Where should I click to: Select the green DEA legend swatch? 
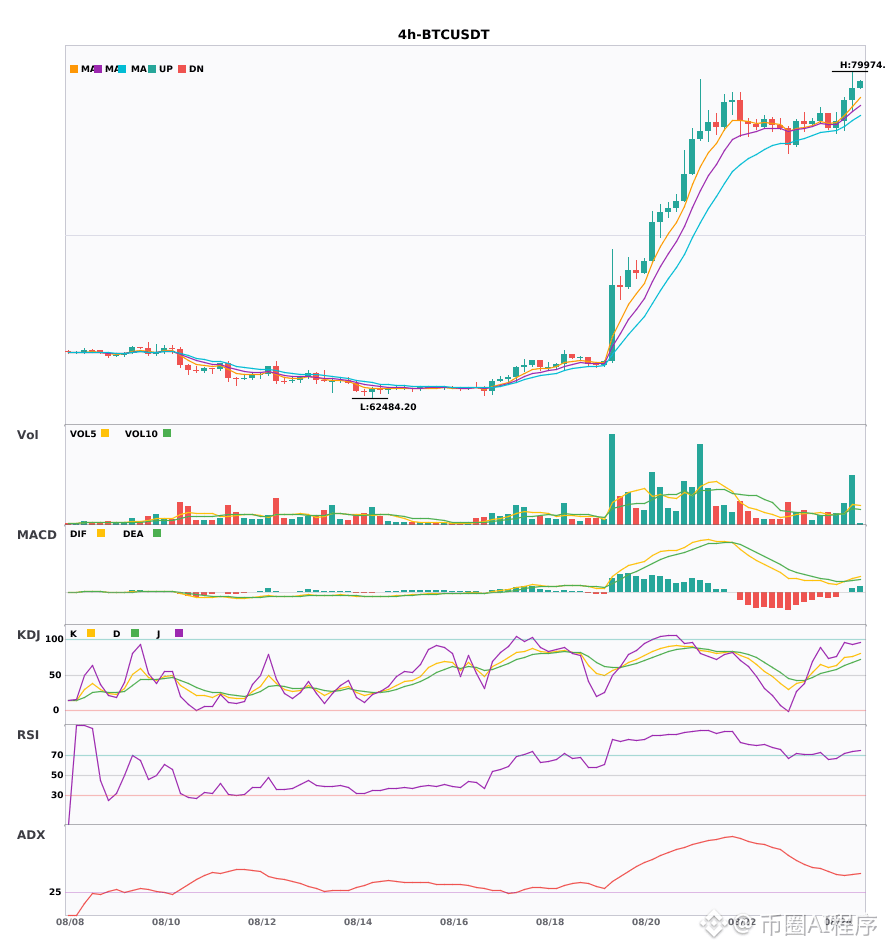[x=157, y=533]
